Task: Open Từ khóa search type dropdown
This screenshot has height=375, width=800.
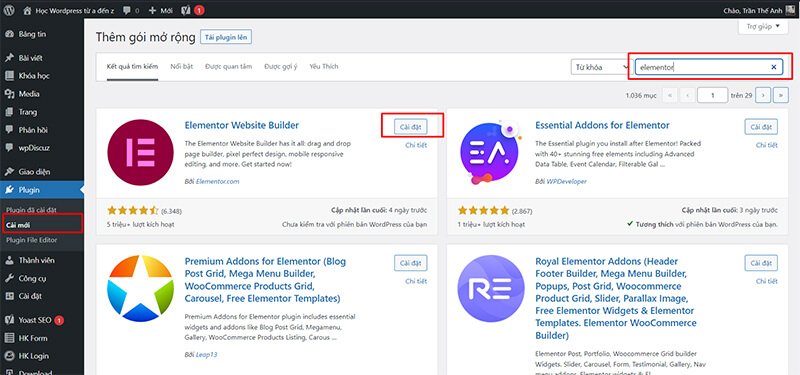Action: coord(602,67)
